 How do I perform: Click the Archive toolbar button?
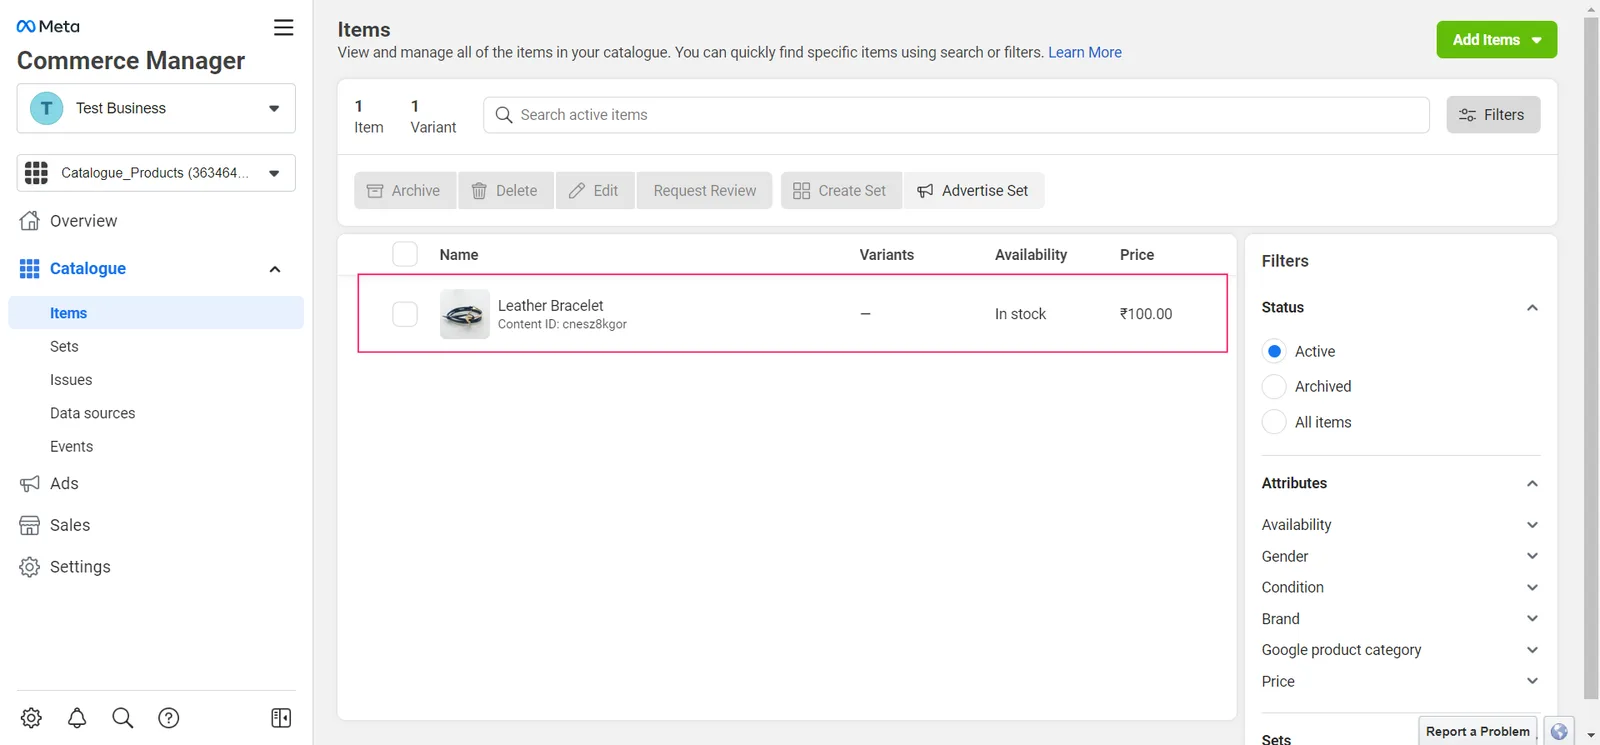pos(404,191)
